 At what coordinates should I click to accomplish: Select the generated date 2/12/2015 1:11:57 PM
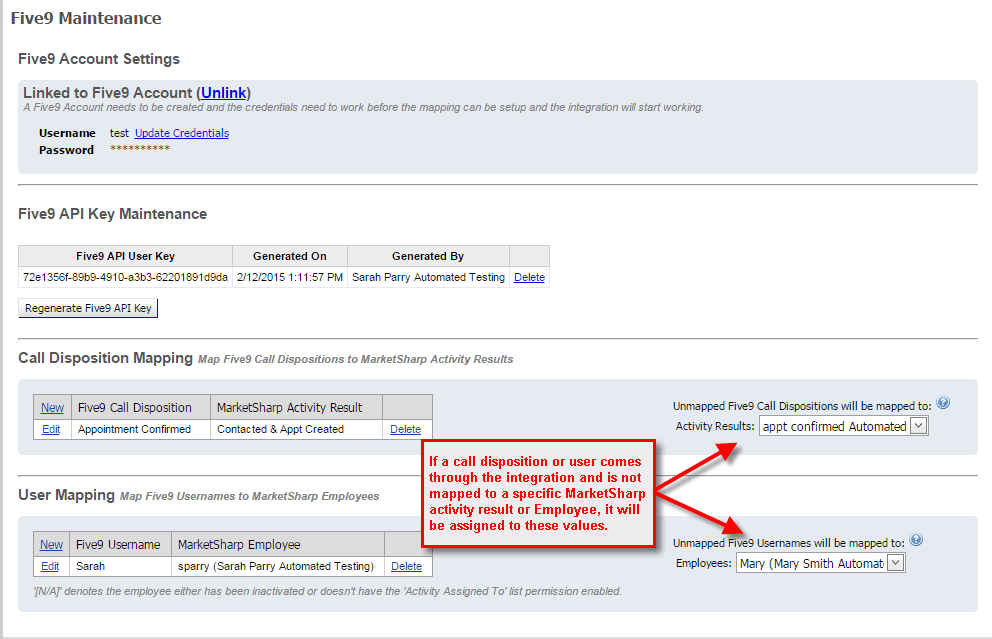(290, 277)
